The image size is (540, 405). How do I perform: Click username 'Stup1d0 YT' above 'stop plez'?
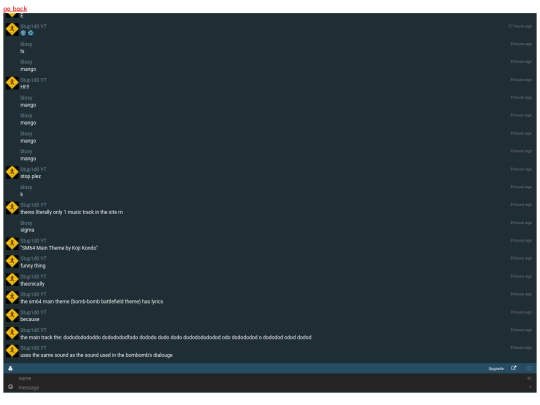click(33, 169)
